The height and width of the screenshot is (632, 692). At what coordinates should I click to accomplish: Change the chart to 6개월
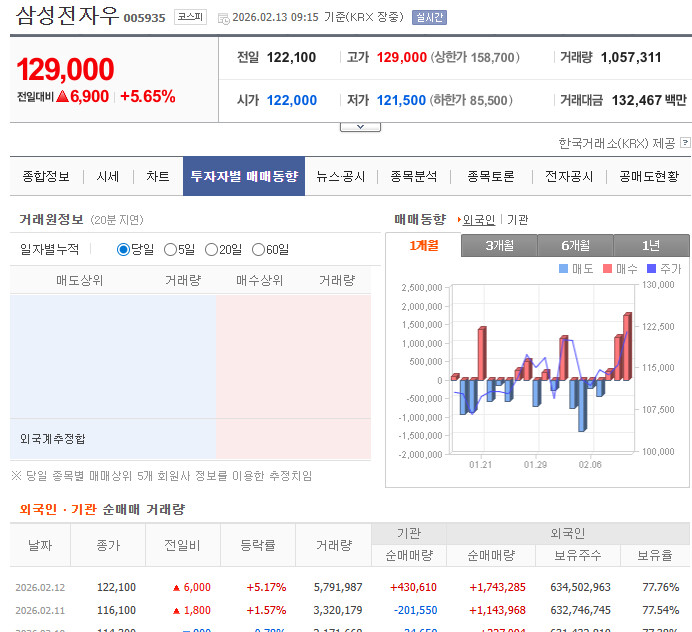(x=575, y=245)
